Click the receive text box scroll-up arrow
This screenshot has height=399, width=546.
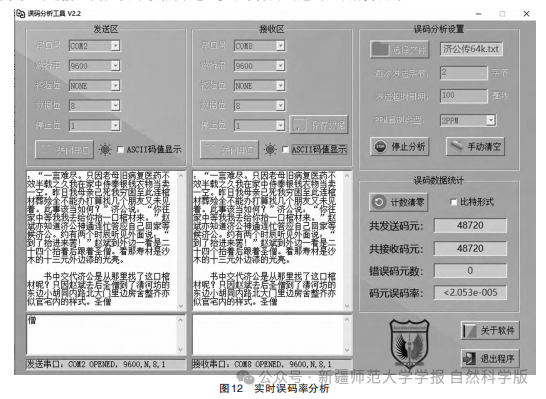[x=347, y=176]
